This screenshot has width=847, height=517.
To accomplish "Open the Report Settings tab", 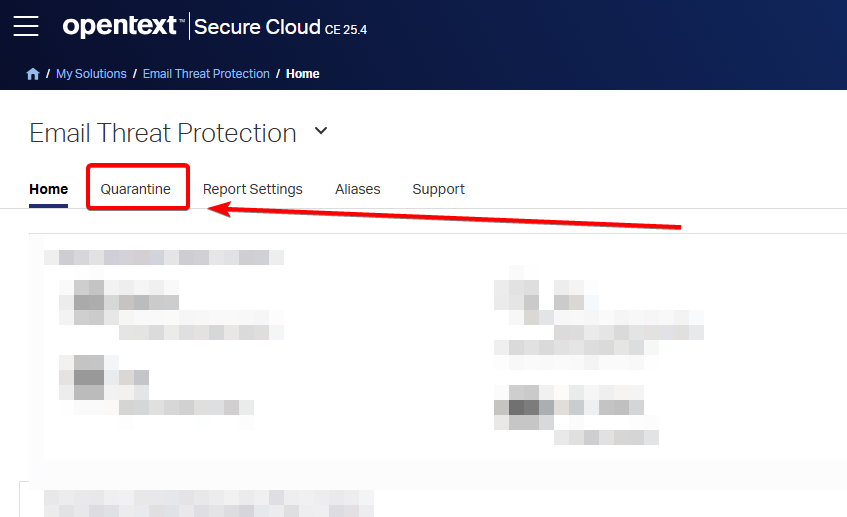I will [x=252, y=189].
